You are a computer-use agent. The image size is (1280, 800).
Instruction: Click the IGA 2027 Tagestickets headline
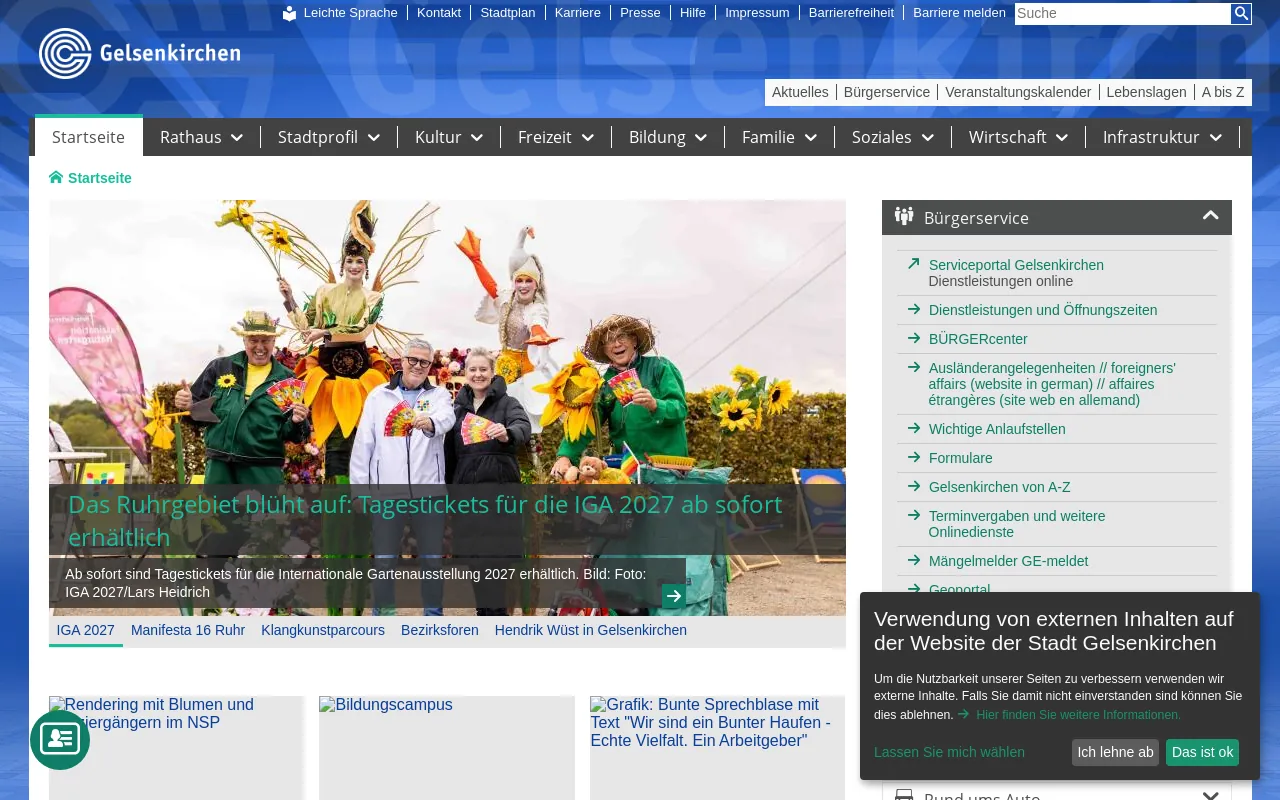[x=425, y=521]
